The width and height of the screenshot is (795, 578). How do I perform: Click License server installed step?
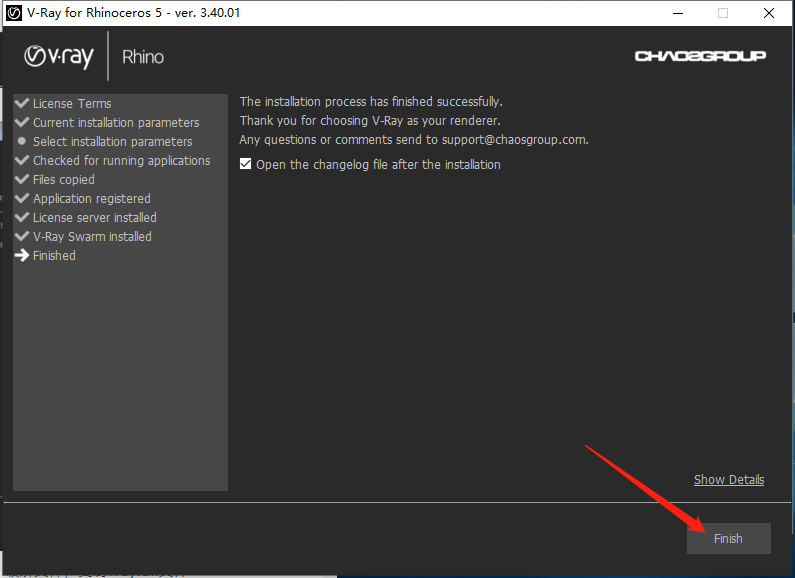(x=95, y=218)
